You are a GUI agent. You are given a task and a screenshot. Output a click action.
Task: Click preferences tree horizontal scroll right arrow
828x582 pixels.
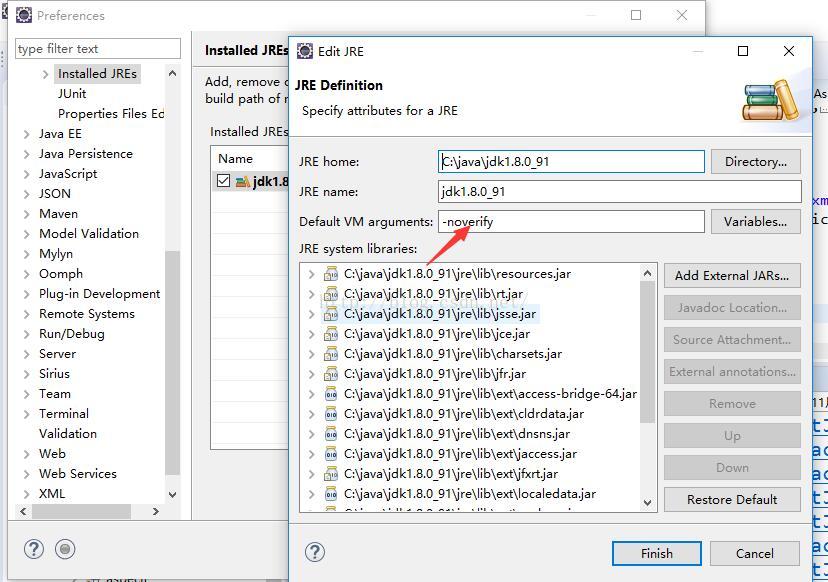[155, 511]
